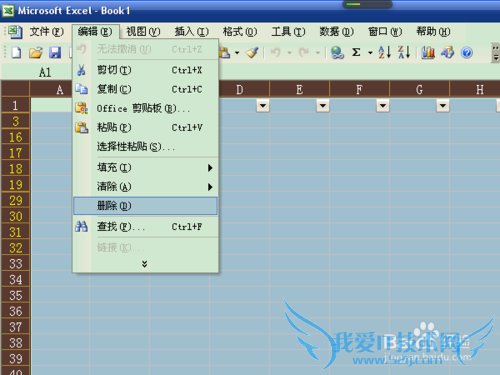Expand the full Edit menu chevron
The height and width of the screenshot is (375, 500).
[144, 264]
